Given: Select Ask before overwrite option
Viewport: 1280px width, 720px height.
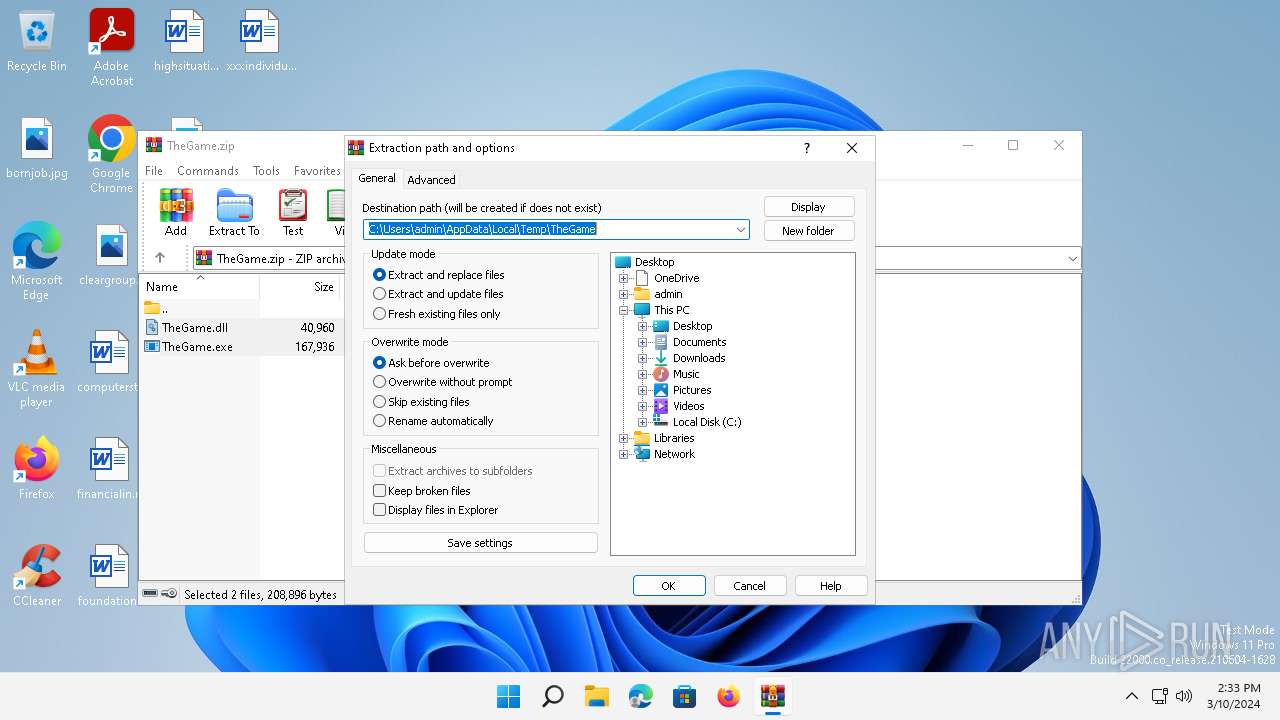Looking at the screenshot, I should (x=431, y=363).
